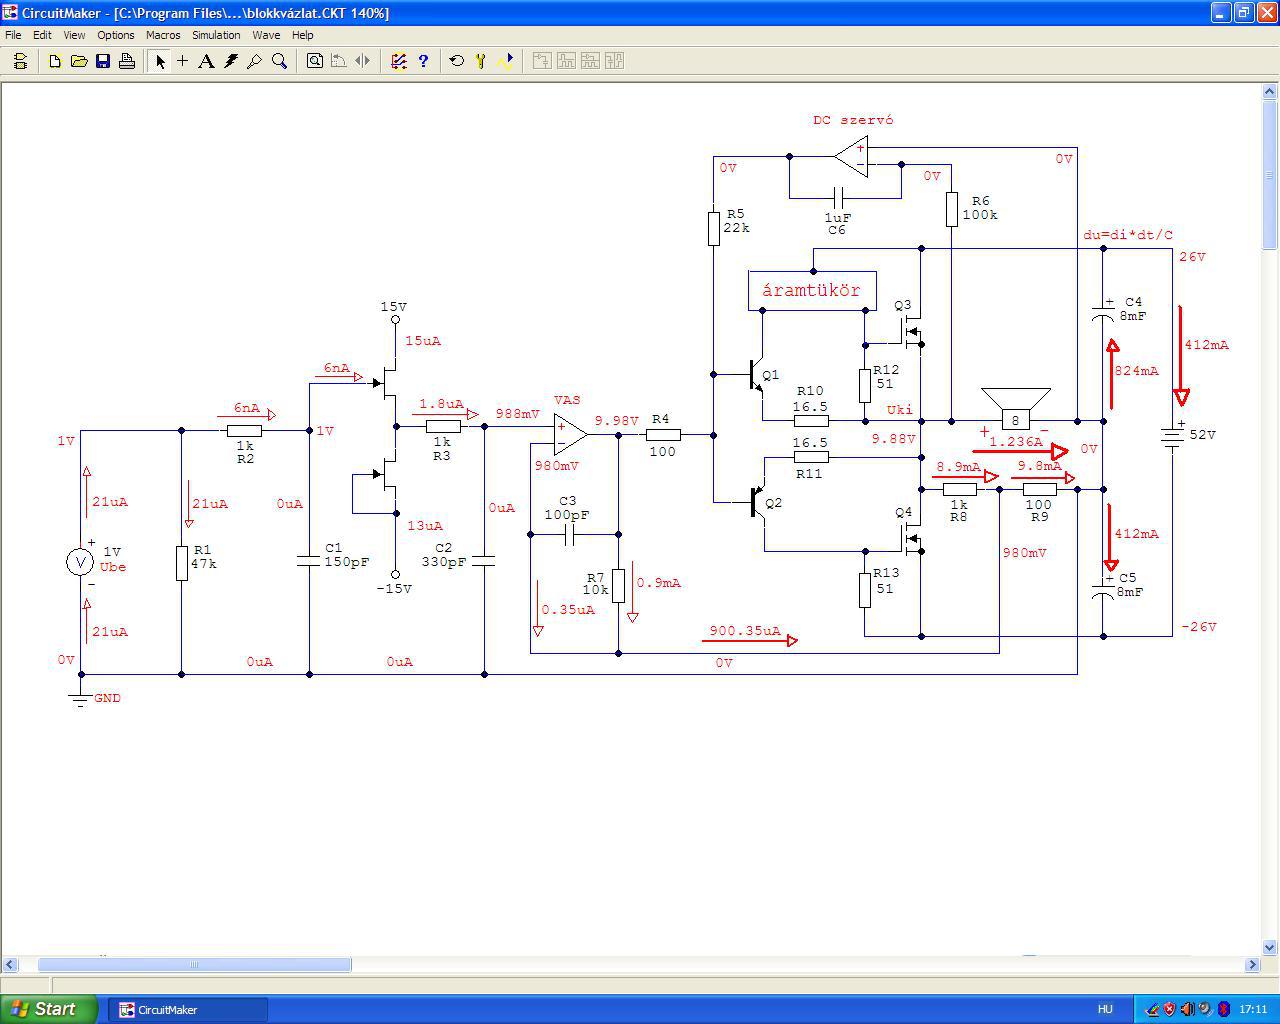
Task: Open the Wave menu
Action: [266, 35]
